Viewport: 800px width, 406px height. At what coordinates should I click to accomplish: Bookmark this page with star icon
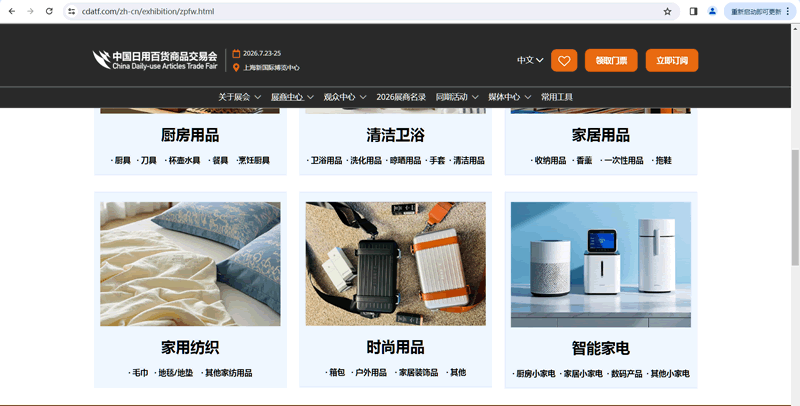[x=667, y=11]
